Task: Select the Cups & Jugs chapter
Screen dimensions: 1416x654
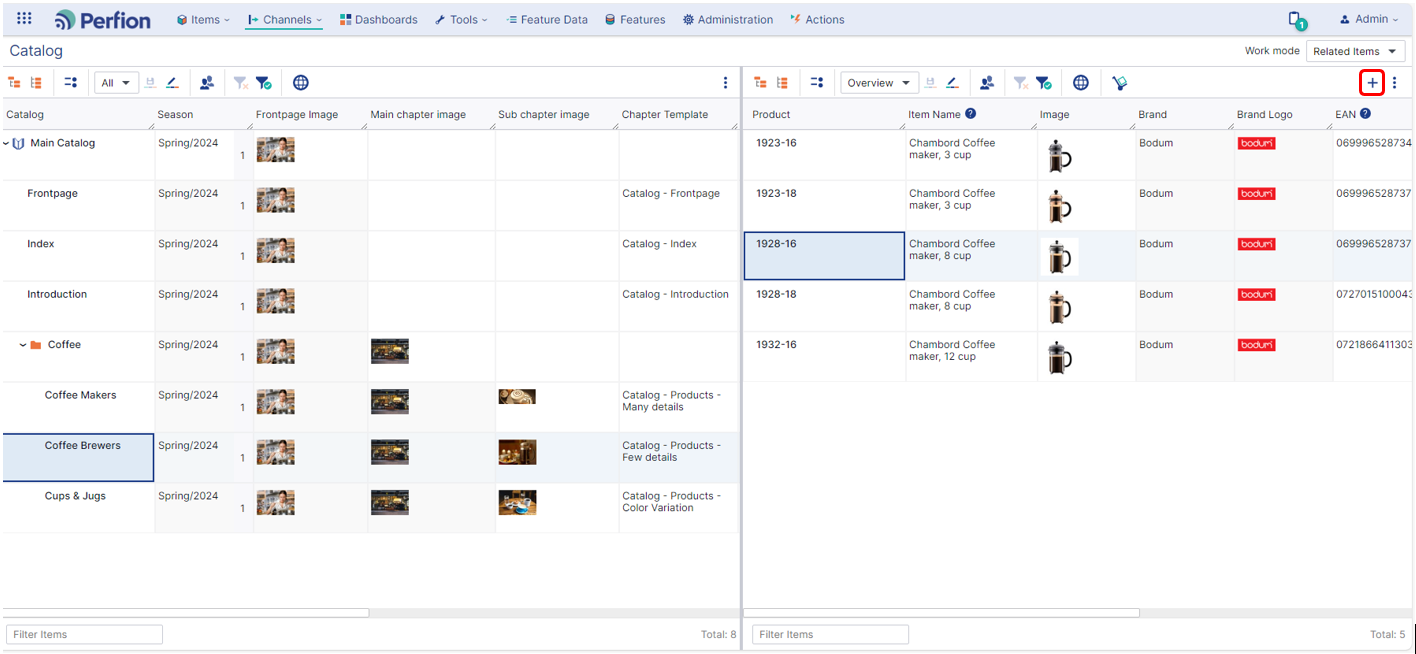Action: click(75, 496)
